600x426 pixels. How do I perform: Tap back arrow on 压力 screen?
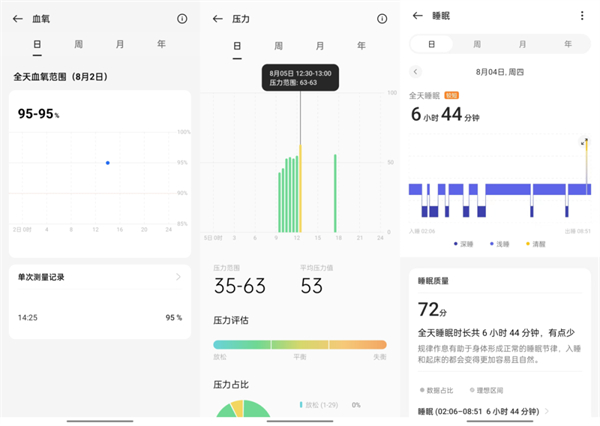216,18
